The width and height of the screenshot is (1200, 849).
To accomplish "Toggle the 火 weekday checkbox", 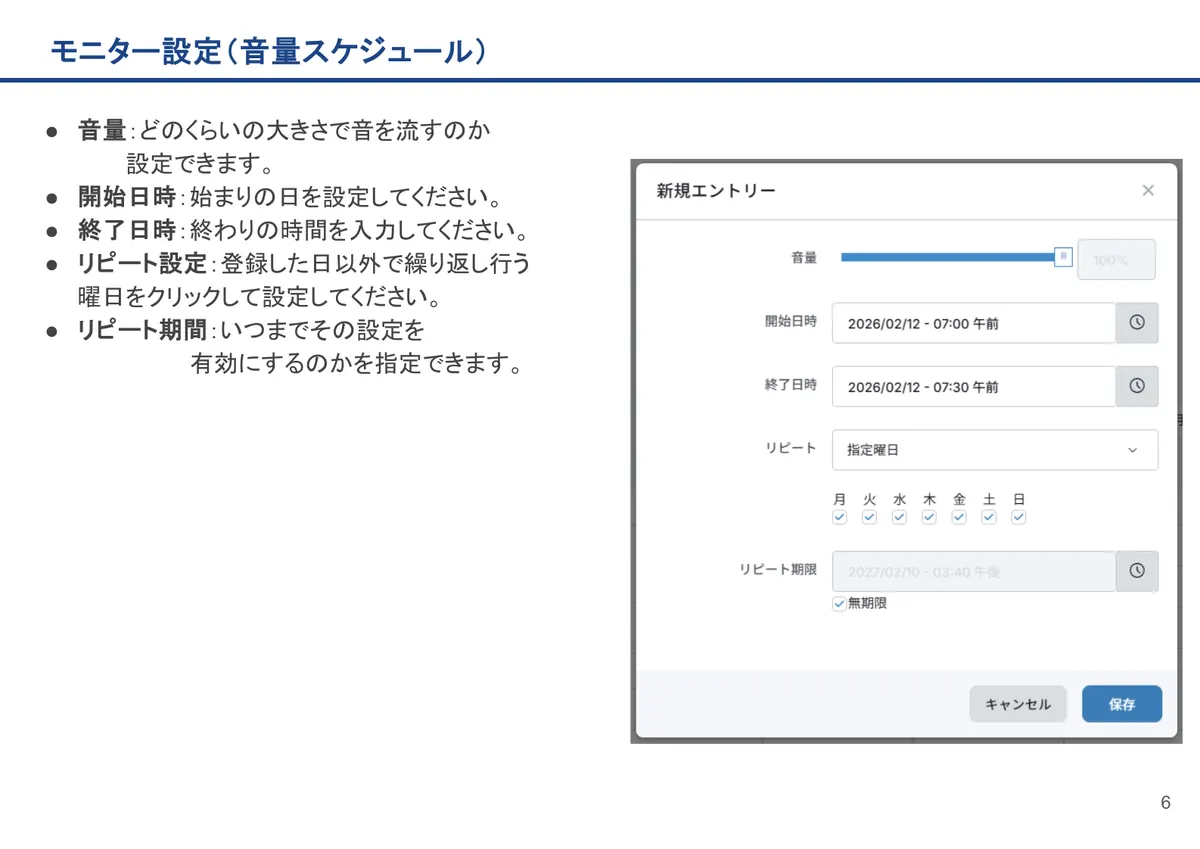I will [x=869, y=517].
